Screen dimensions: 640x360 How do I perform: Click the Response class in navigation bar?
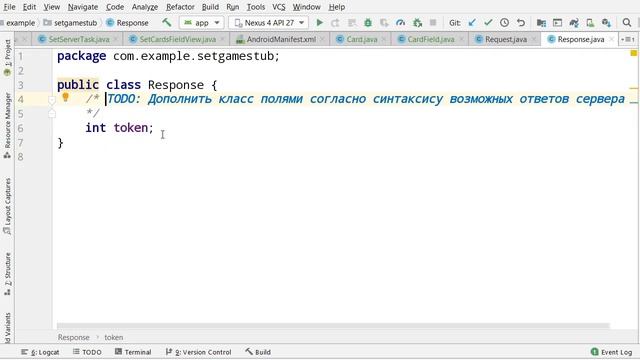coord(127,23)
